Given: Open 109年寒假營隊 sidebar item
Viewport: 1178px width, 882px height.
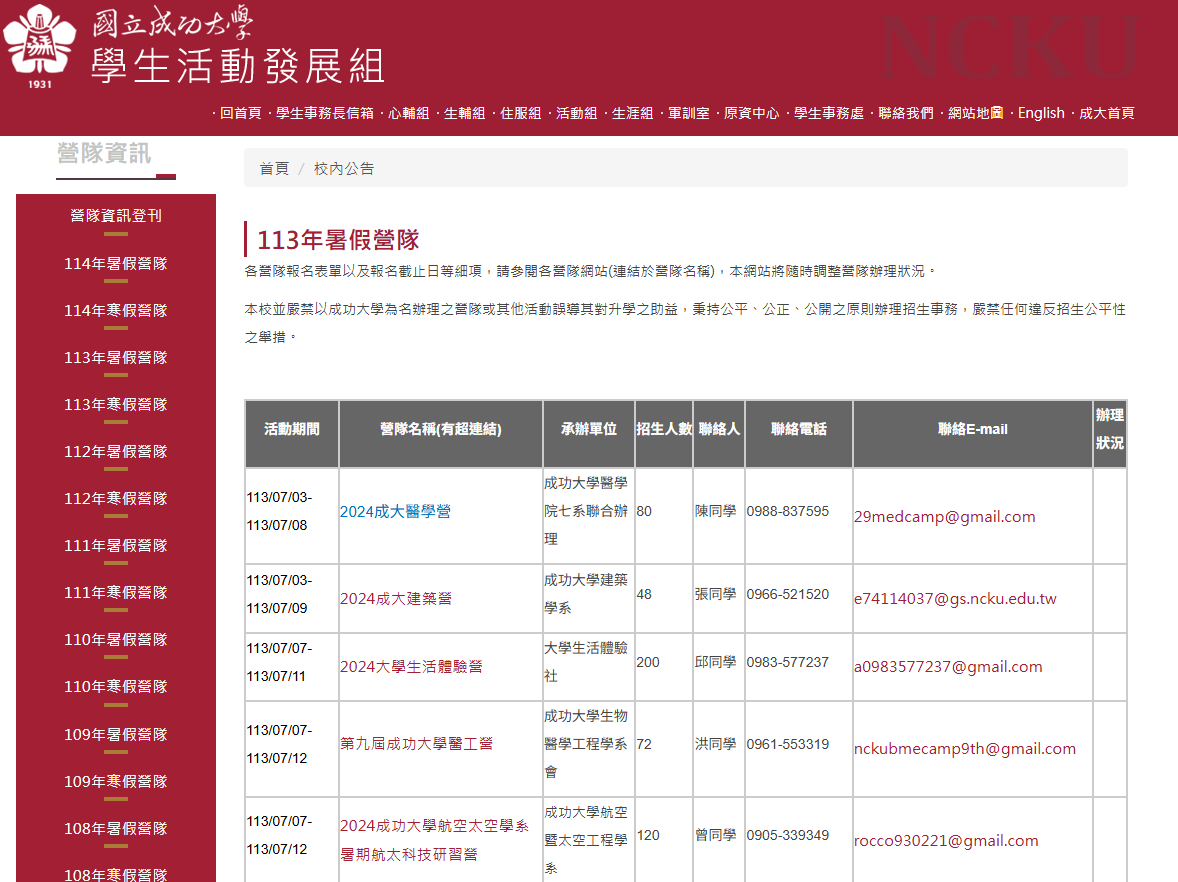Looking at the screenshot, I should pyautogui.click(x=116, y=781).
